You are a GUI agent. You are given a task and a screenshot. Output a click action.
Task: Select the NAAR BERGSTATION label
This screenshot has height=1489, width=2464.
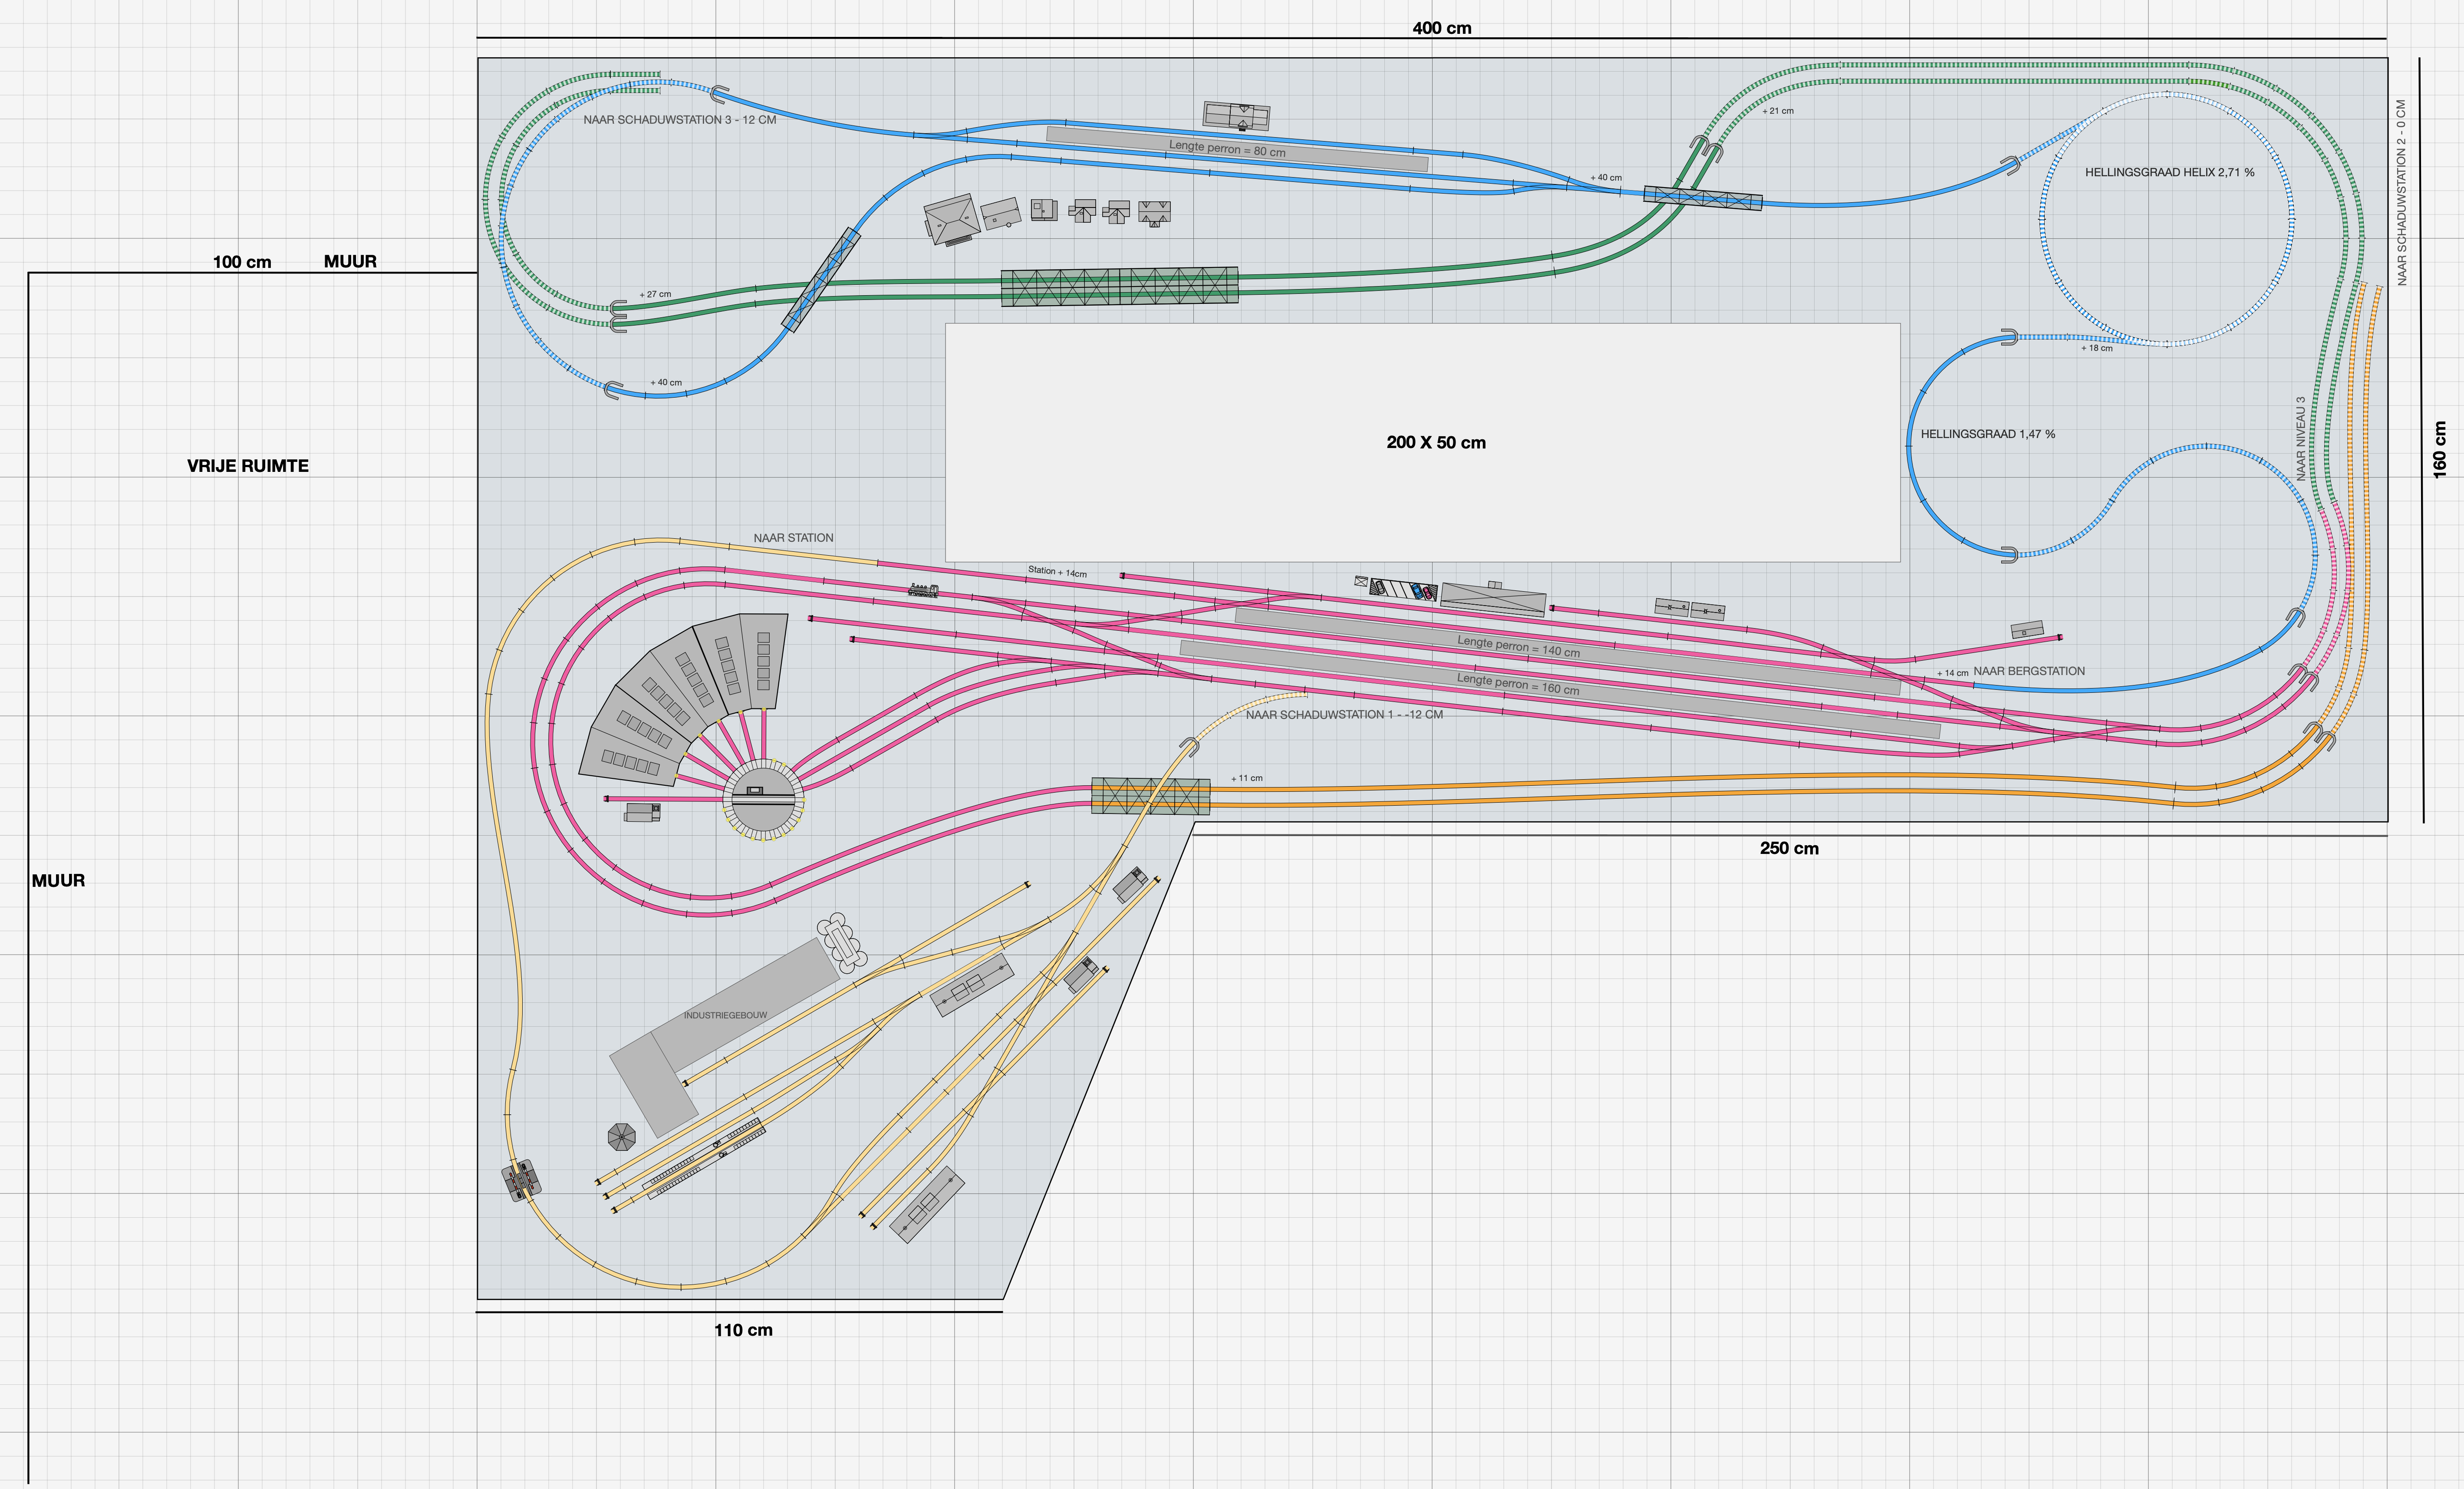point(2029,671)
